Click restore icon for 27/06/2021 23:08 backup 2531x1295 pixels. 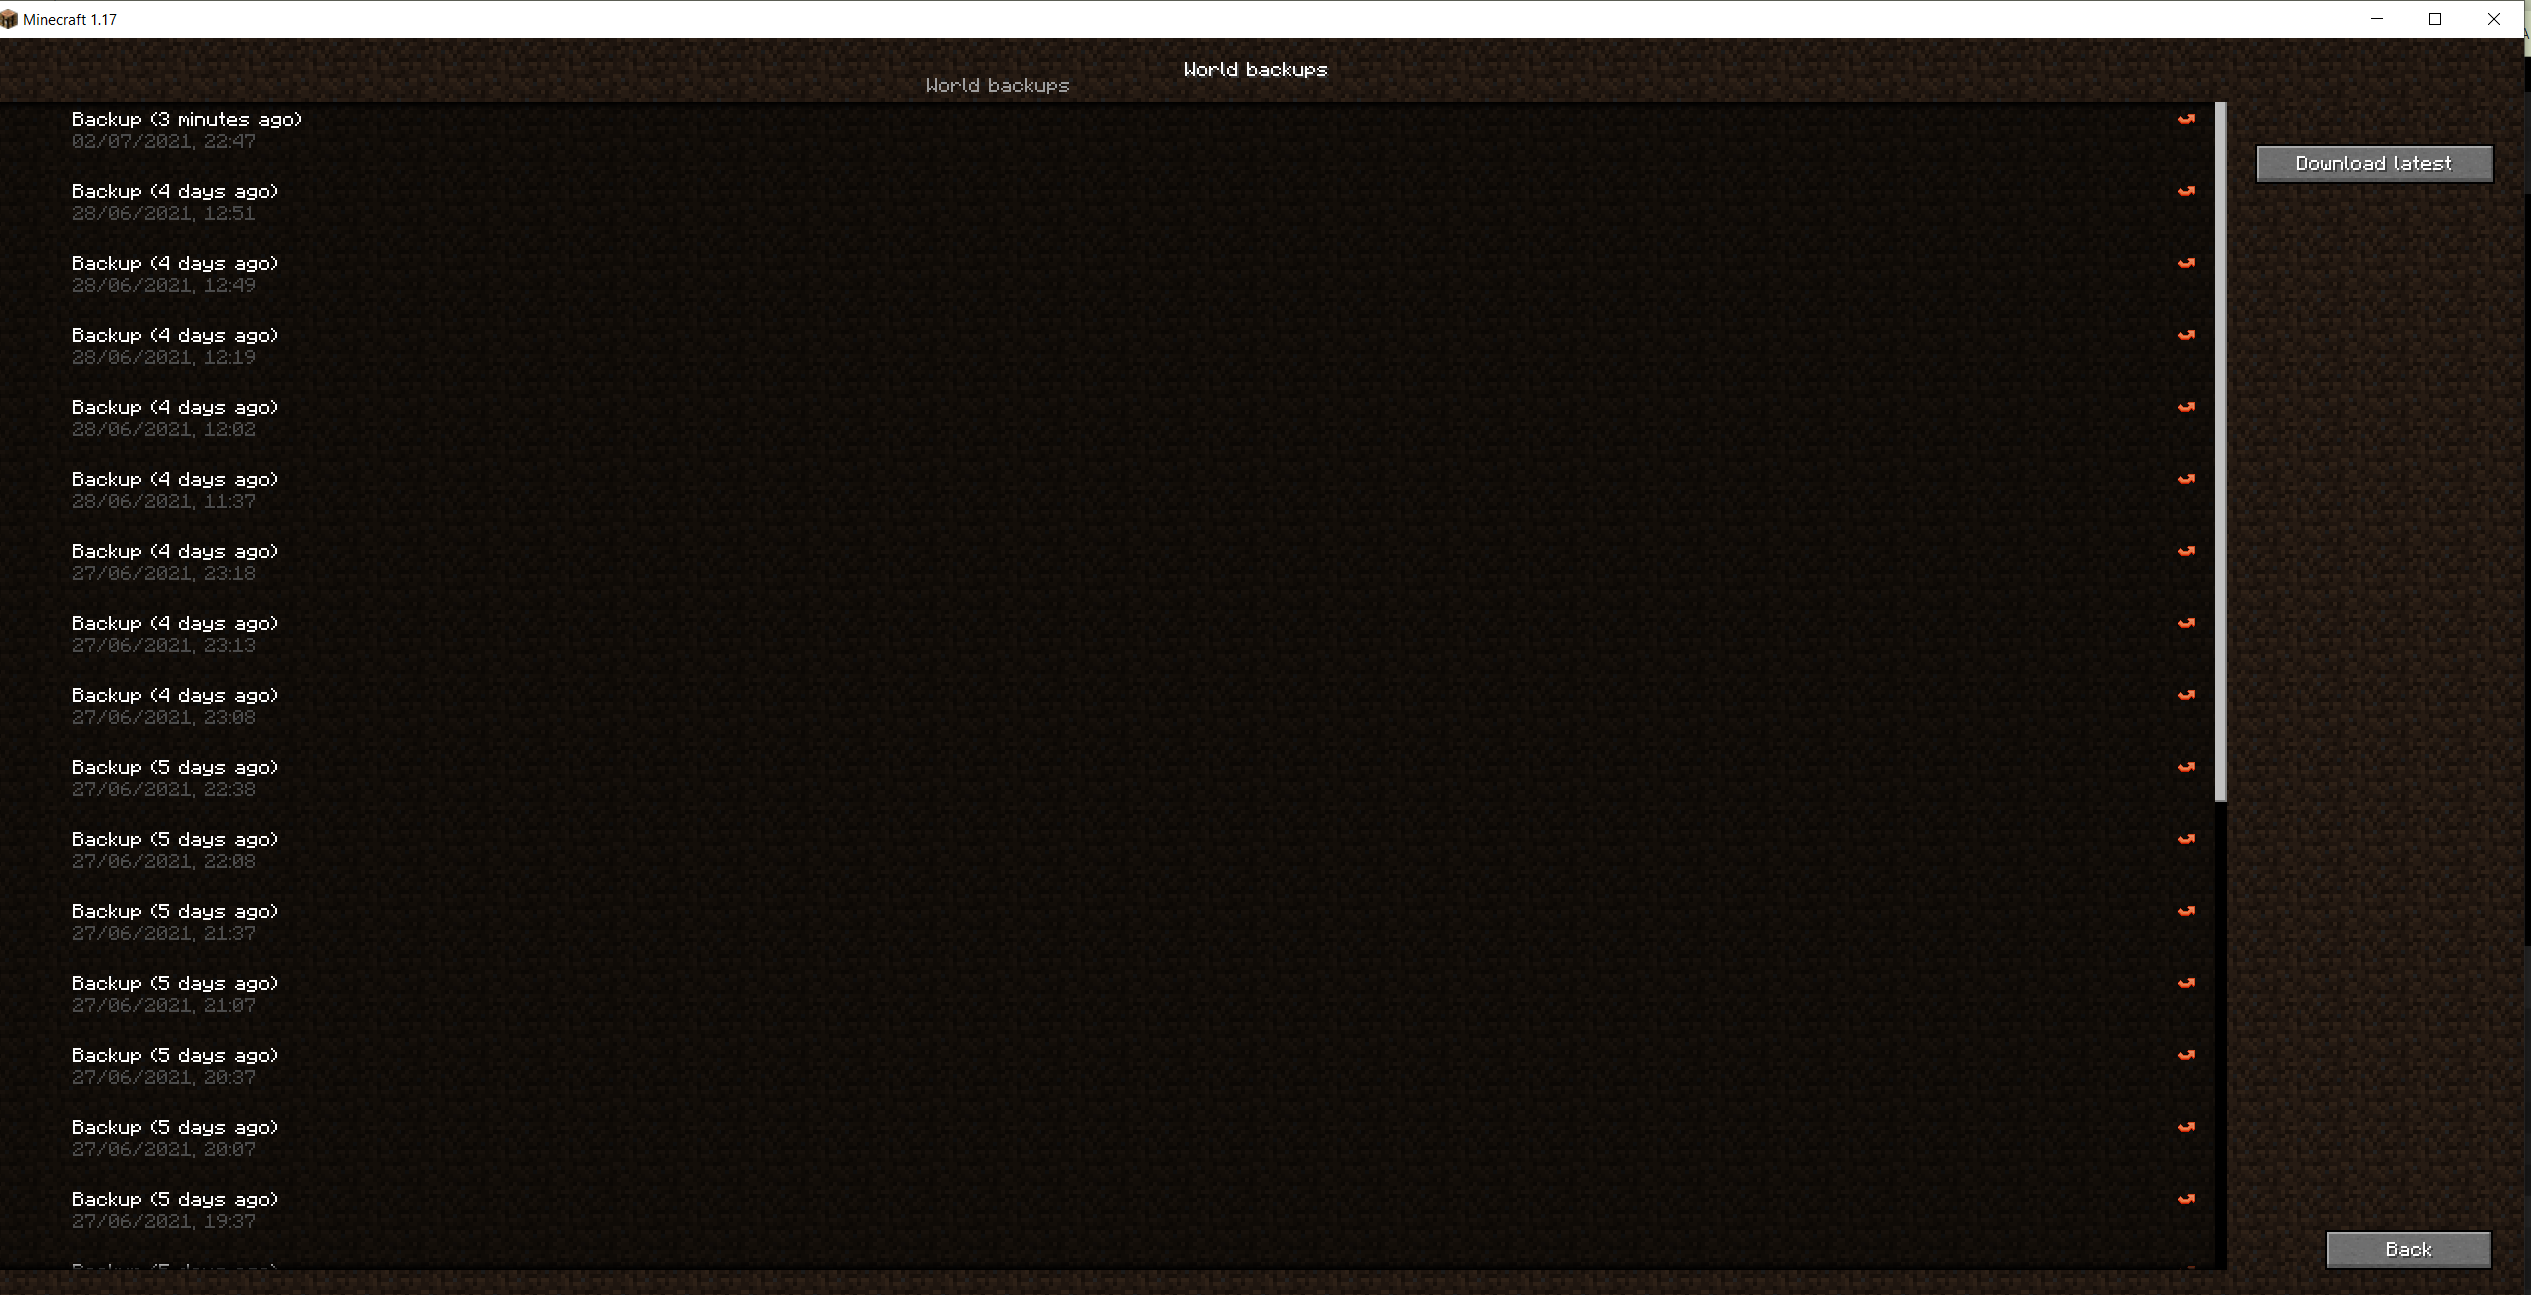2186,695
